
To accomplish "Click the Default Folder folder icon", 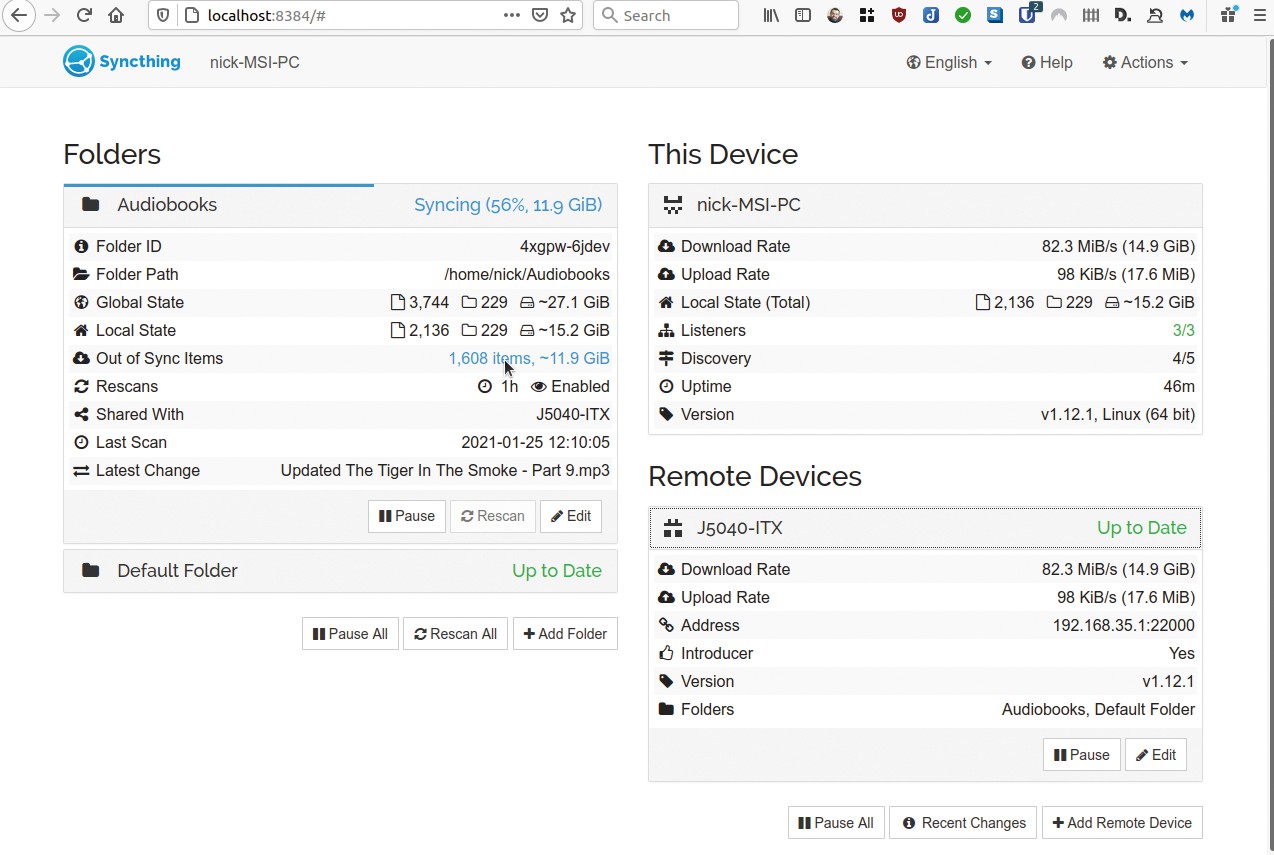I will click(91, 571).
